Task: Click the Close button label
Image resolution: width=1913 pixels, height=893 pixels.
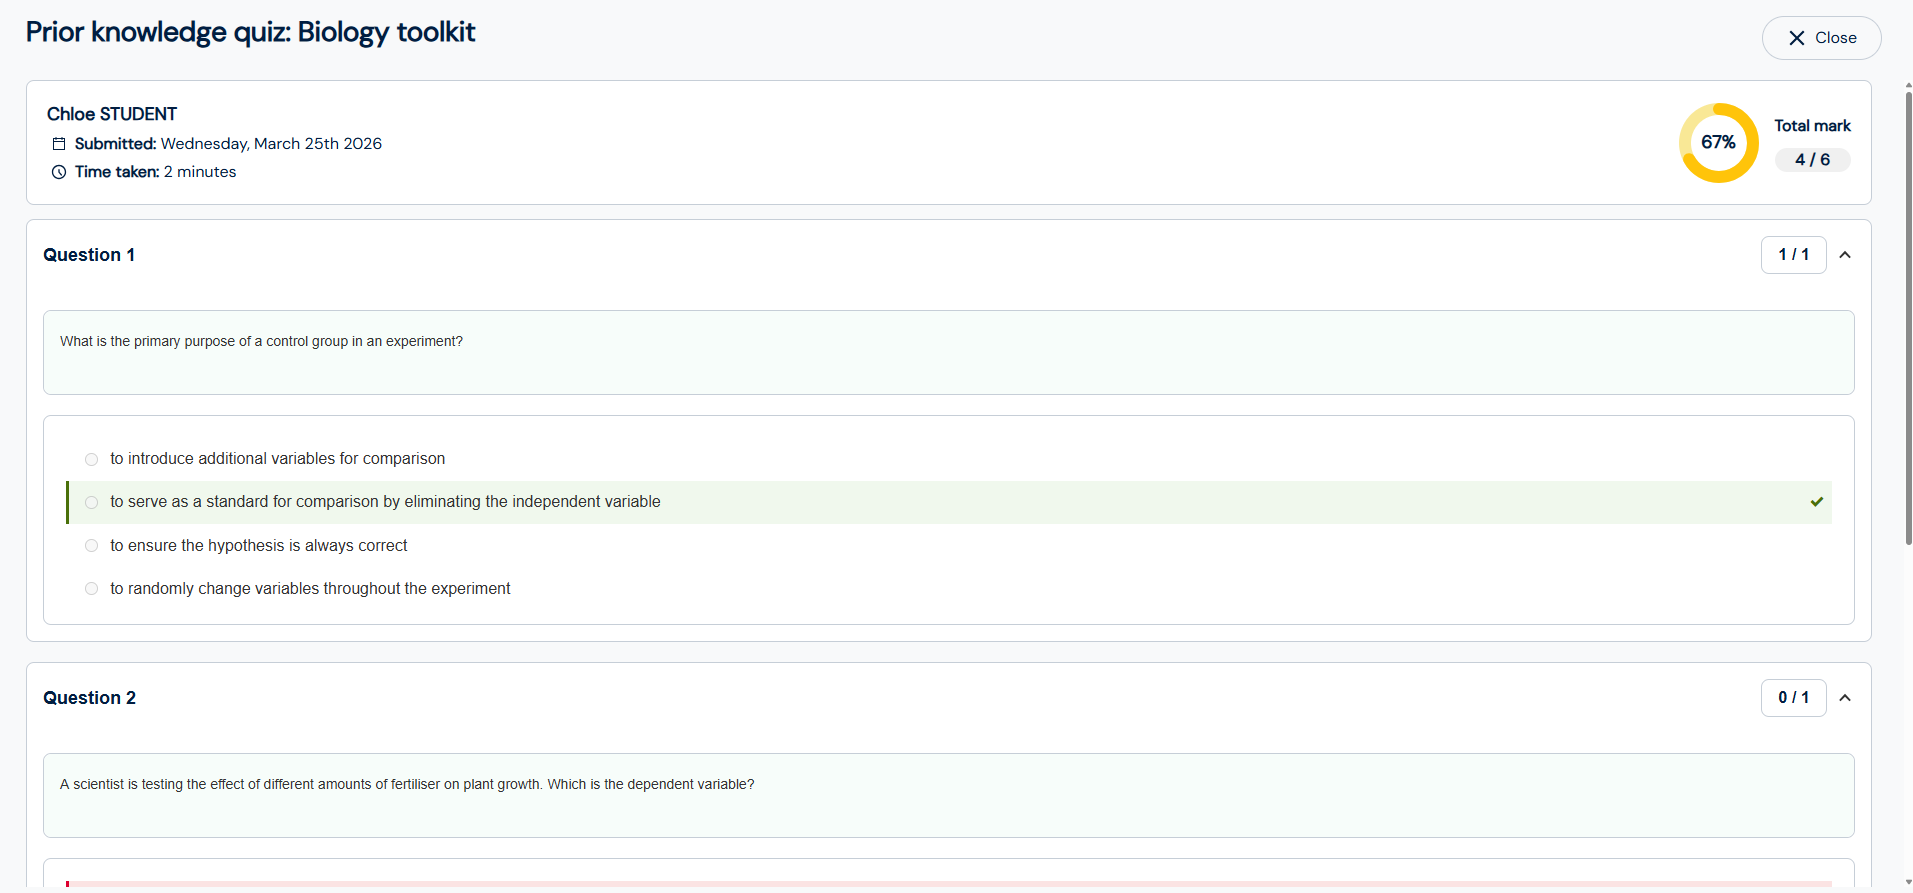Action: tap(1835, 38)
